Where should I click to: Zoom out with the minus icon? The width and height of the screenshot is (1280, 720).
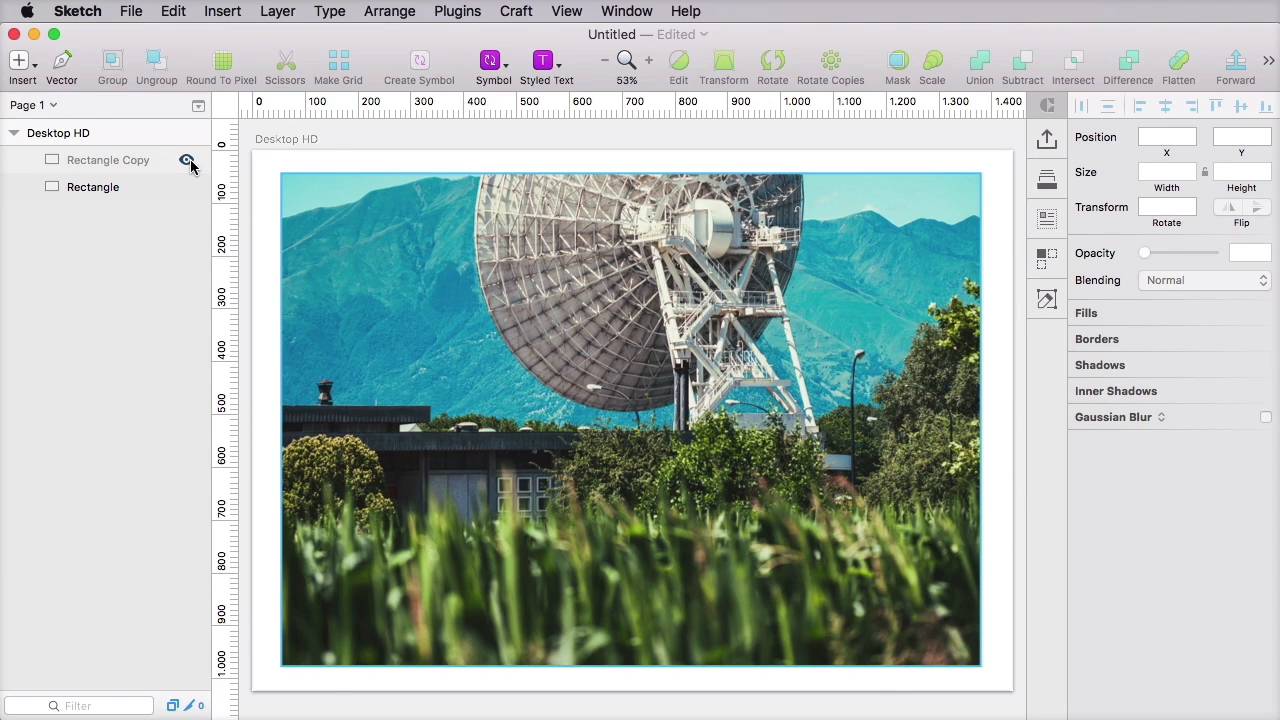(x=604, y=61)
